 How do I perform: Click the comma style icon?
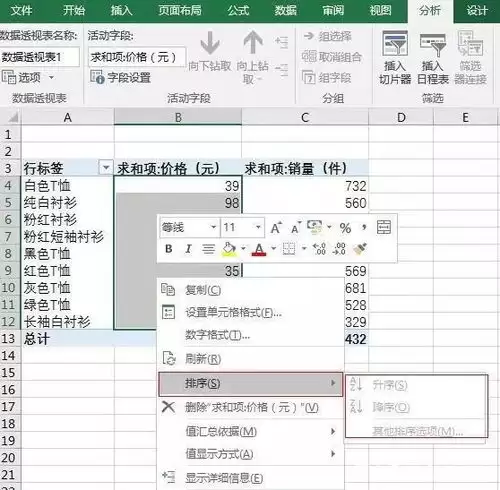coord(364,228)
